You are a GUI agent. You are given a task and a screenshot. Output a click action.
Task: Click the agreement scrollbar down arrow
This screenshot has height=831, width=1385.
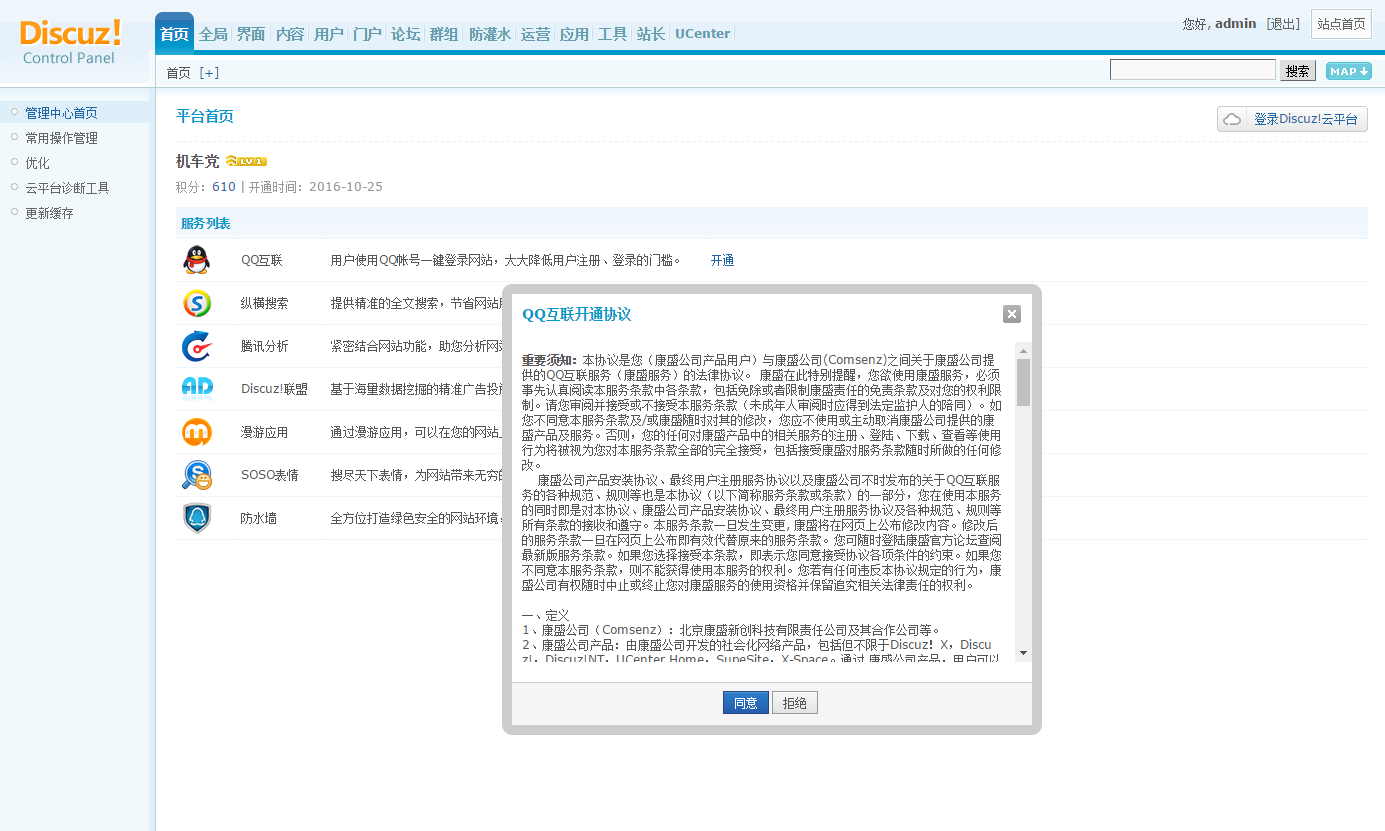pos(1023,653)
